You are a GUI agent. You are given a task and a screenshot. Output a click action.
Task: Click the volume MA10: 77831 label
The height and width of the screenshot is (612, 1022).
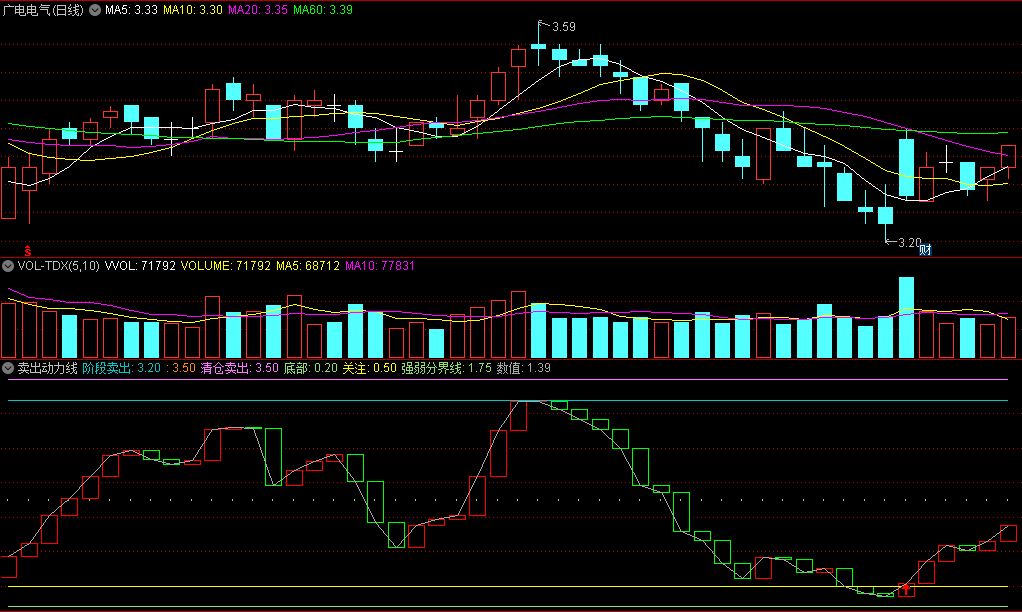click(x=380, y=266)
